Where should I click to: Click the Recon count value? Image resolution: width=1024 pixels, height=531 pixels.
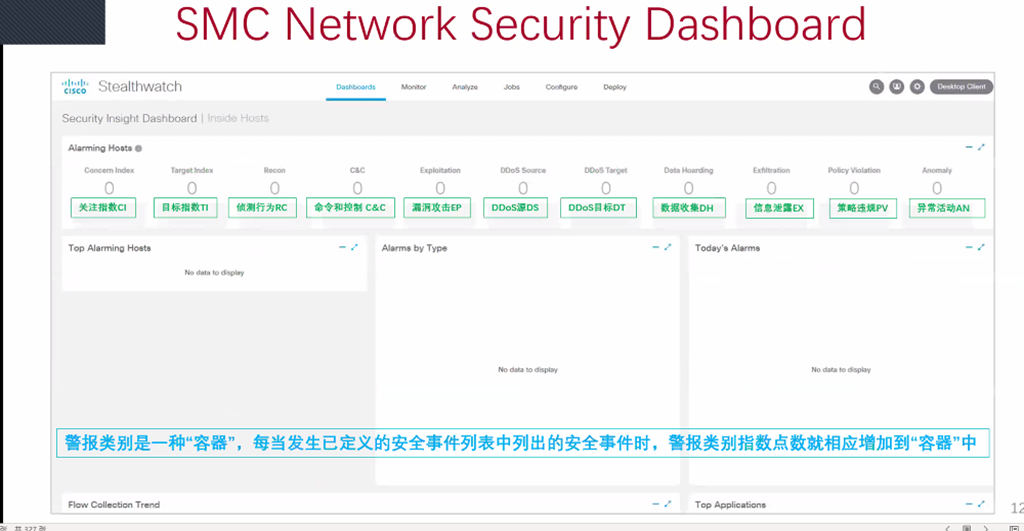(x=275, y=188)
